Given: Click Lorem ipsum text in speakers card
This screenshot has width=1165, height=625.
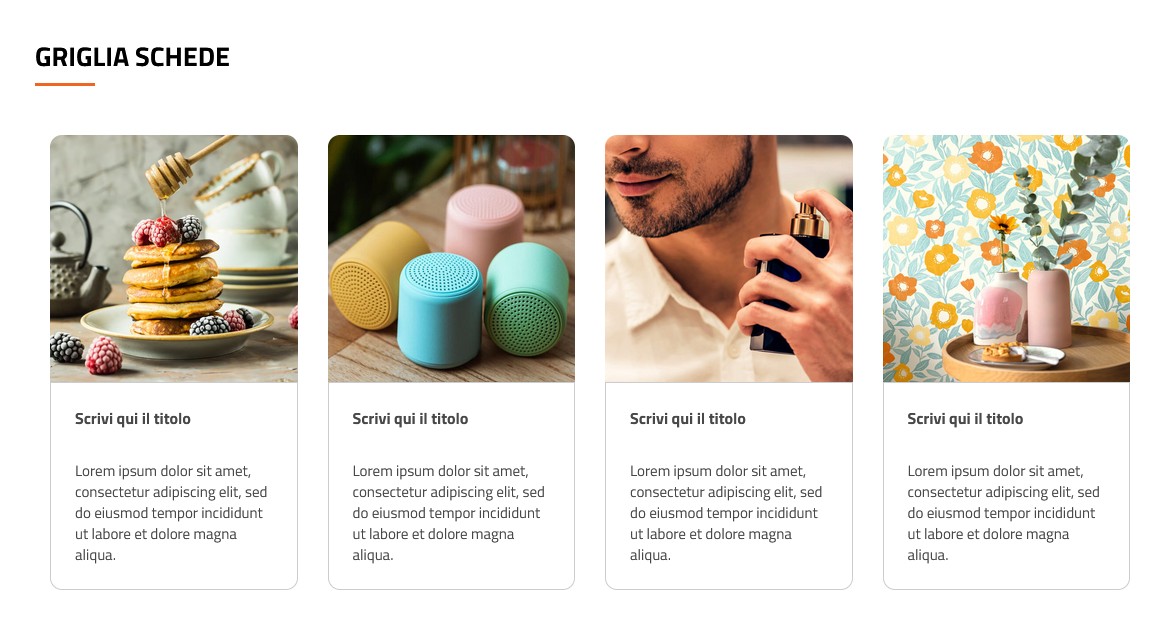Looking at the screenshot, I should click(448, 513).
